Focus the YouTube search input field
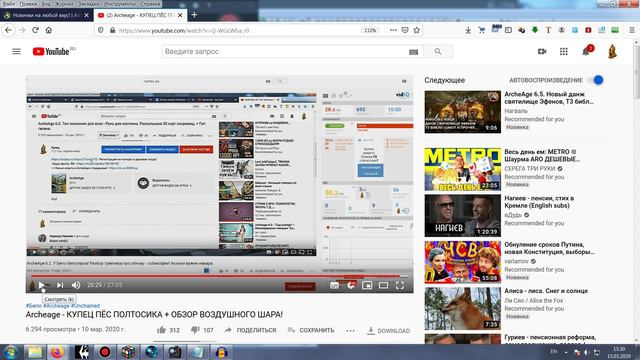The image size is (640, 360). (x=286, y=51)
